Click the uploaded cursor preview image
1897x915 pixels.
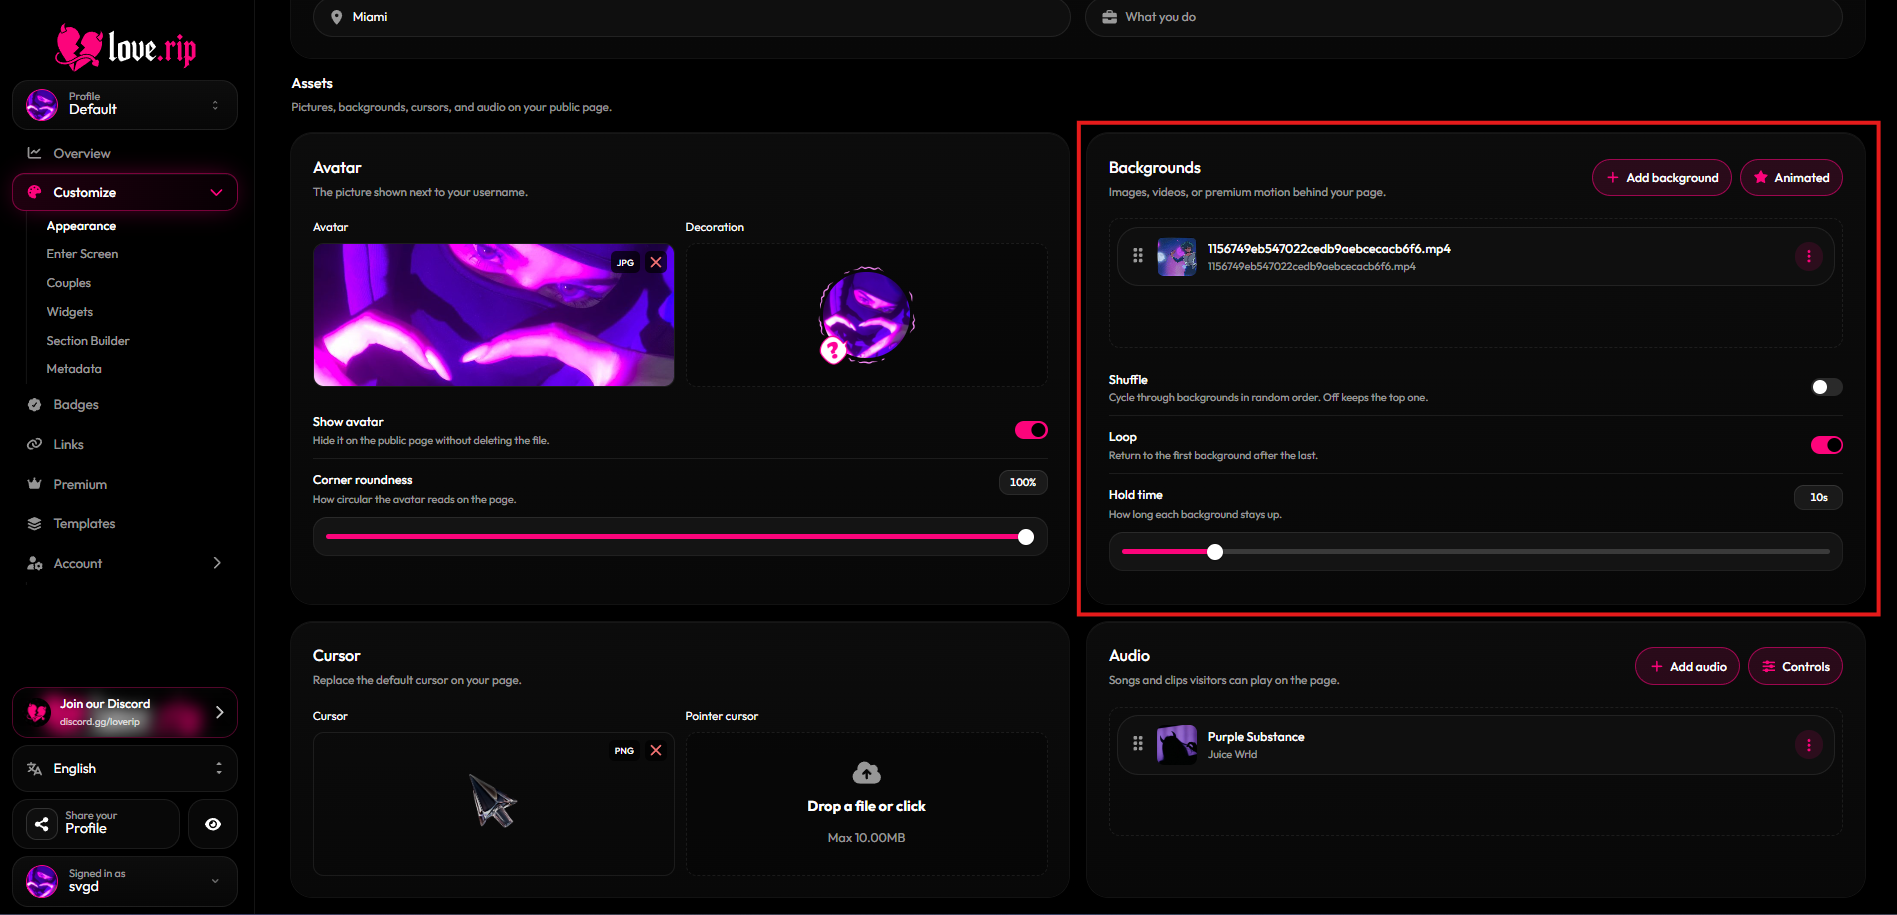[492, 801]
